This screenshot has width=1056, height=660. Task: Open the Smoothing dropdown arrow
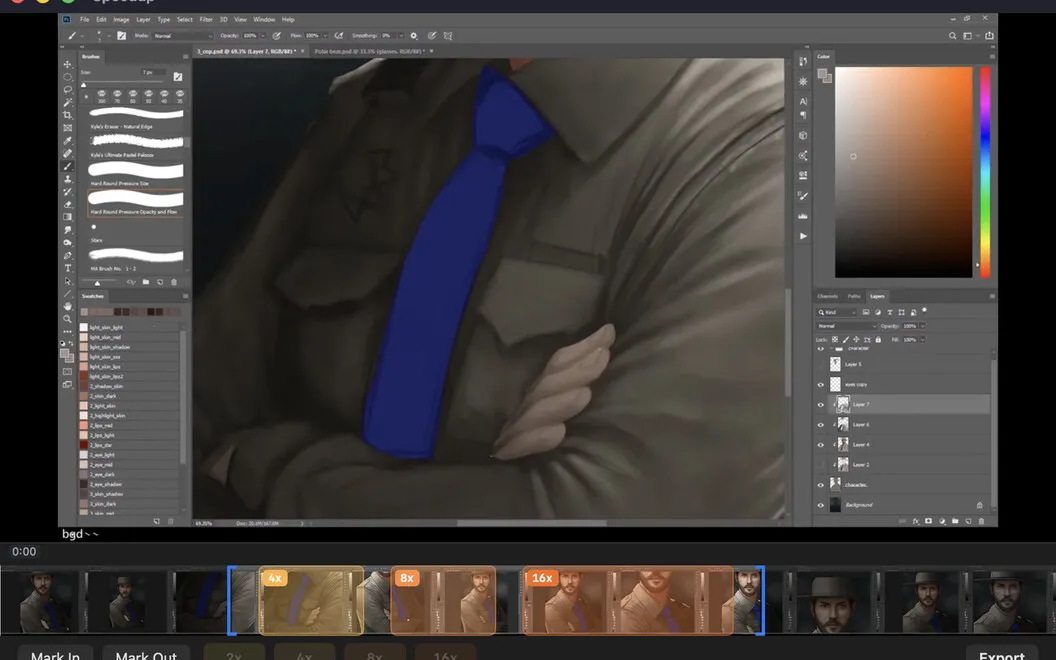[x=401, y=36]
